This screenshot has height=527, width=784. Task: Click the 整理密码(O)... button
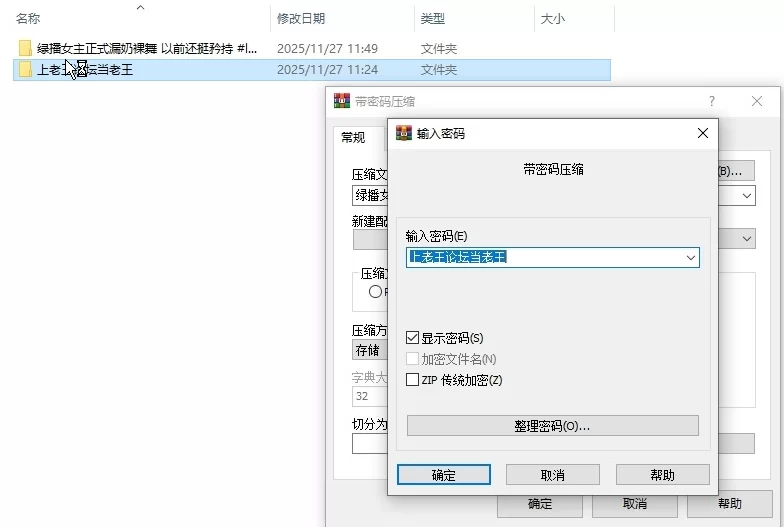coord(552,426)
